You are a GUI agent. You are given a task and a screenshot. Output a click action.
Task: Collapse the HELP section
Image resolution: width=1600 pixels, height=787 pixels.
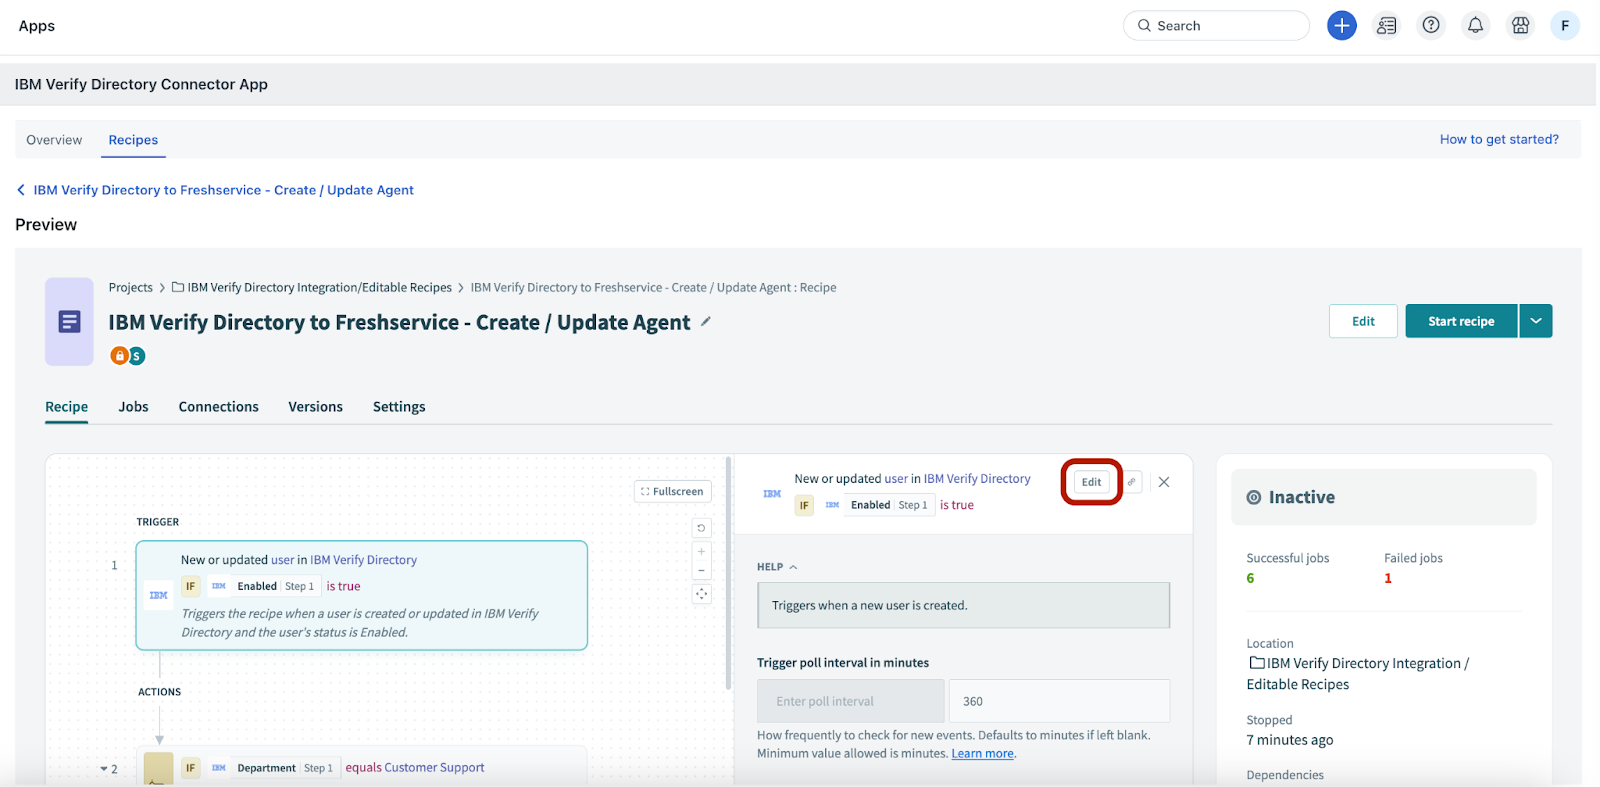[777, 567]
